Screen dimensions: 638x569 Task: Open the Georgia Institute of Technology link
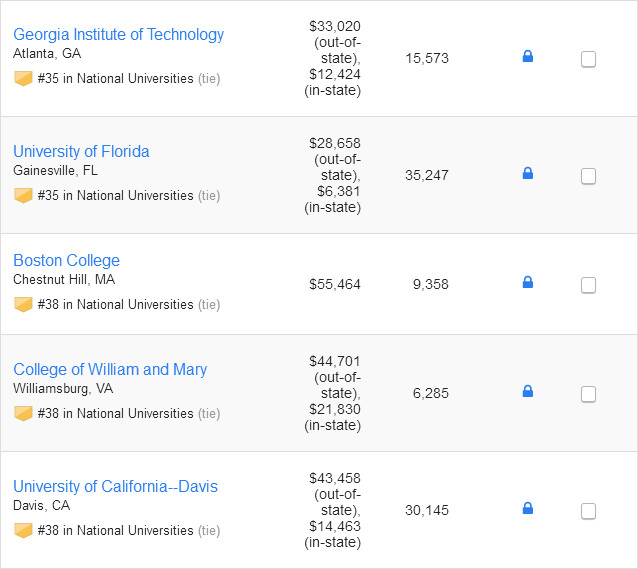[x=118, y=34]
